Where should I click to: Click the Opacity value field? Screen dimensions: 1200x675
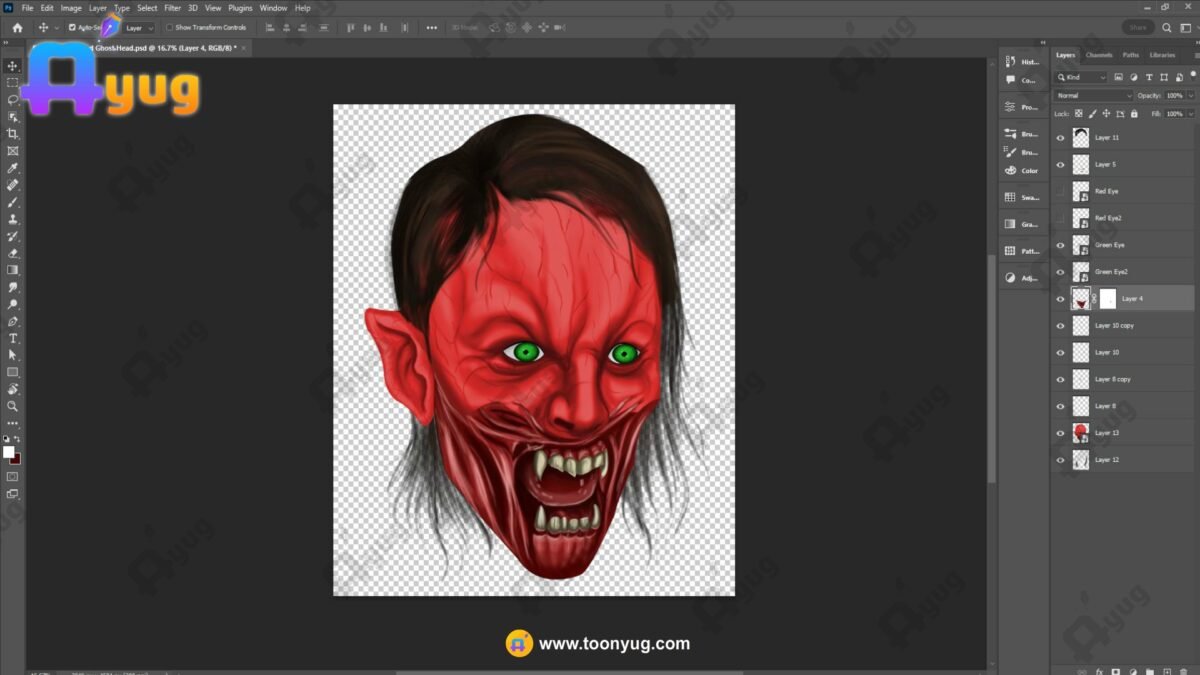[1175, 96]
